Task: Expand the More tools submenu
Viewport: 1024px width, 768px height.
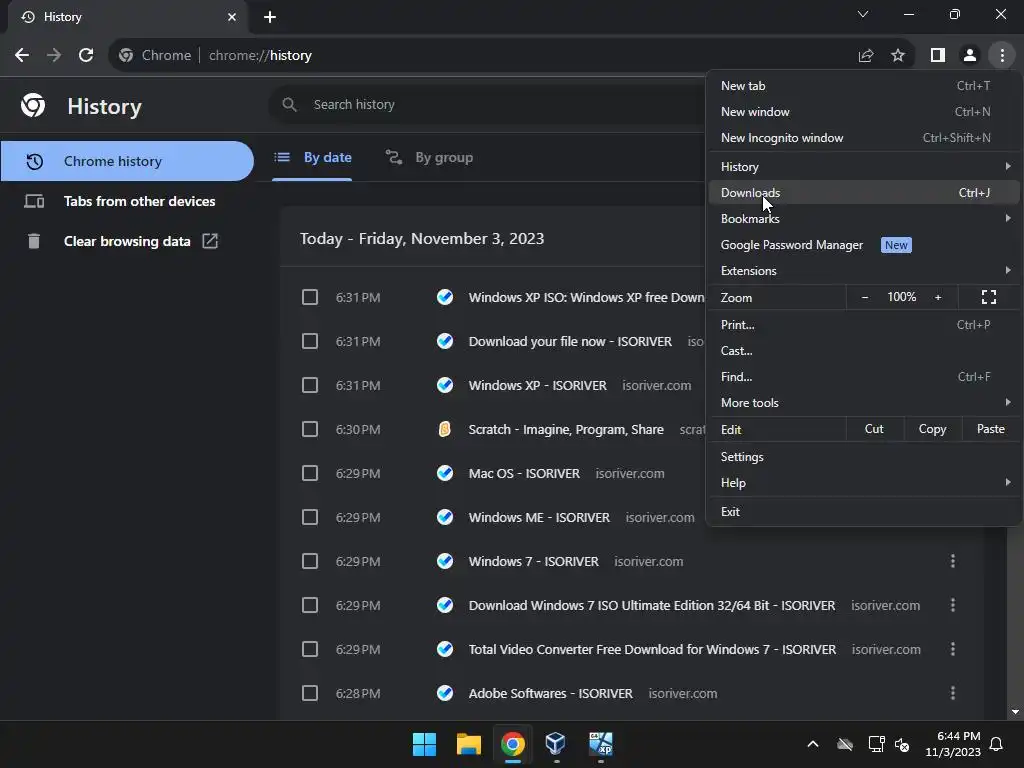Action: 863,403
